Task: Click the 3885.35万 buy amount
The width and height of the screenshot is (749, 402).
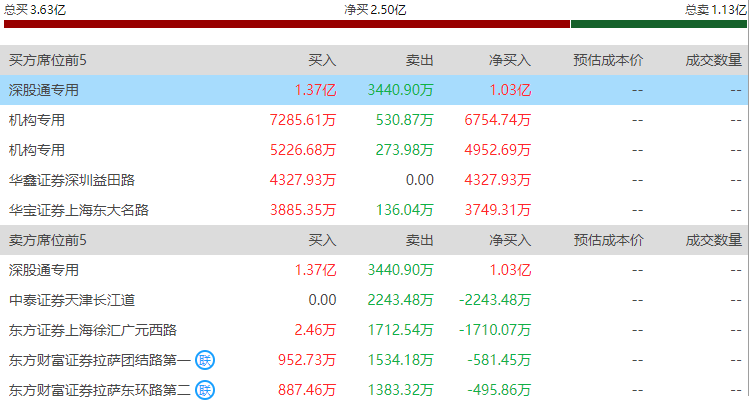Action: coord(303,210)
